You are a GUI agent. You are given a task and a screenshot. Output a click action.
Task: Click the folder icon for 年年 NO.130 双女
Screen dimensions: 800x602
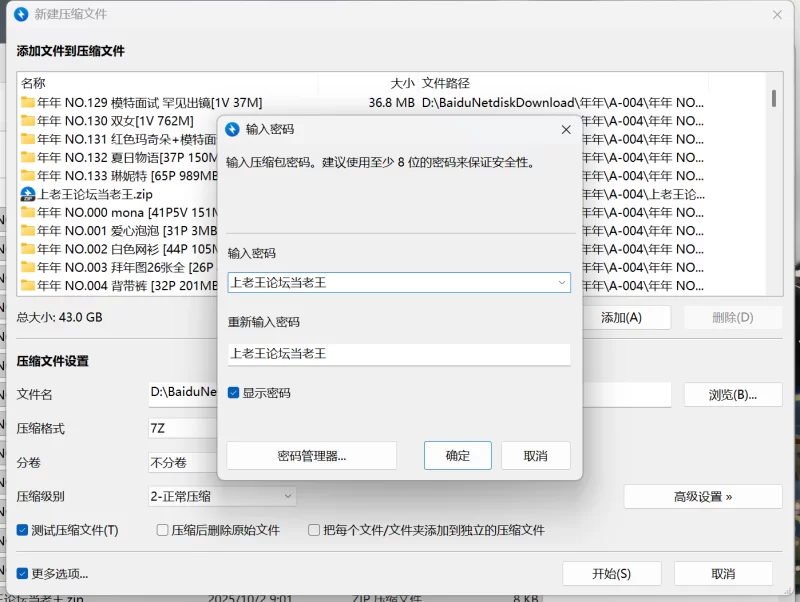pyautogui.click(x=28, y=121)
